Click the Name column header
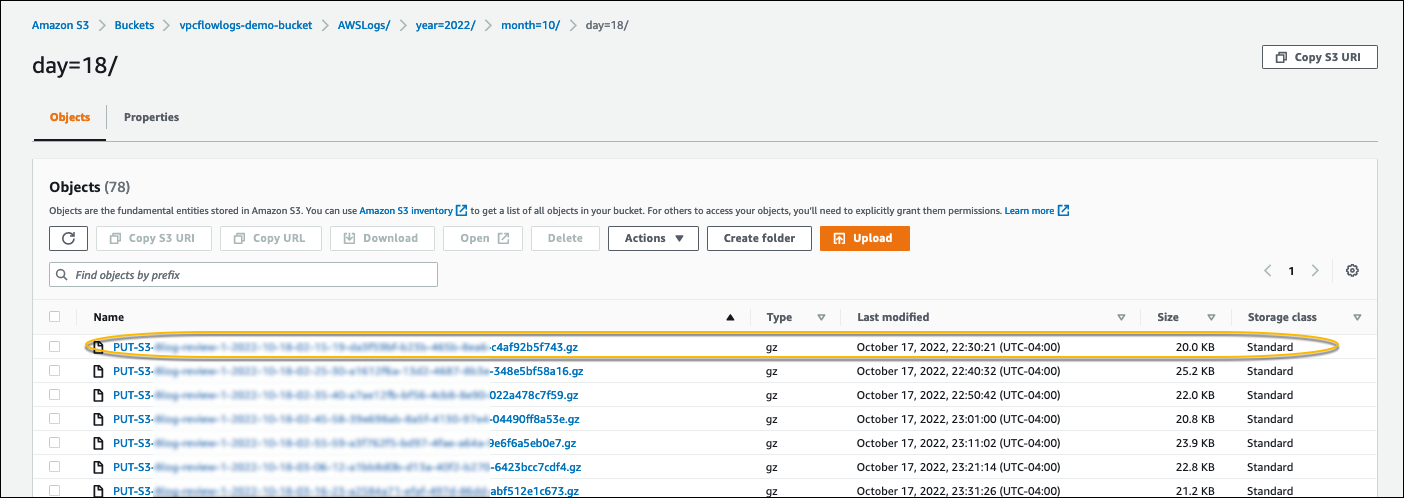This screenshot has width=1404, height=498. (109, 317)
